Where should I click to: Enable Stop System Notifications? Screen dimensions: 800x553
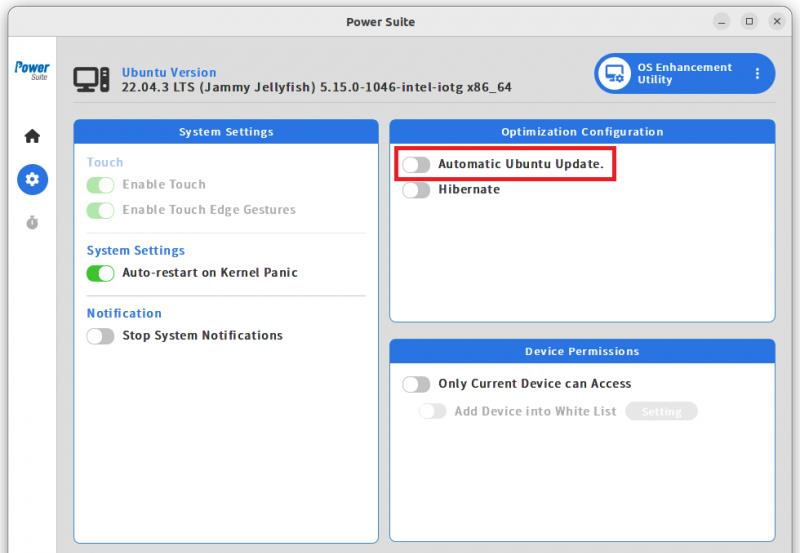pyautogui.click(x=100, y=336)
